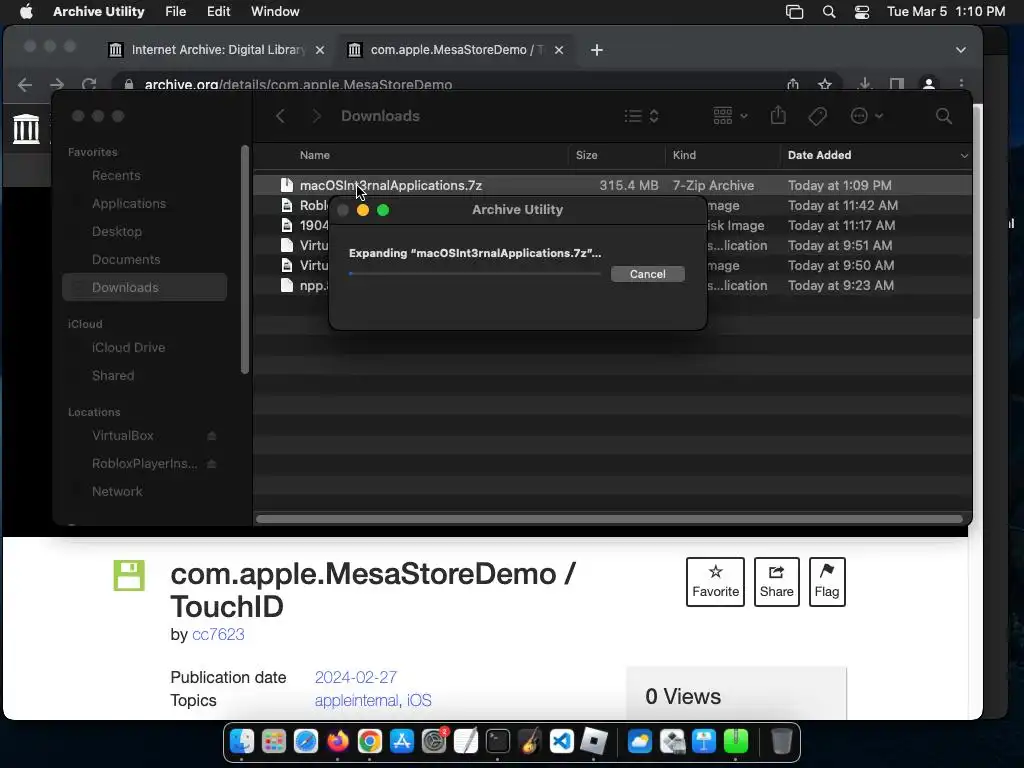Close the Internet Archive Digital Library tab

click(320, 50)
